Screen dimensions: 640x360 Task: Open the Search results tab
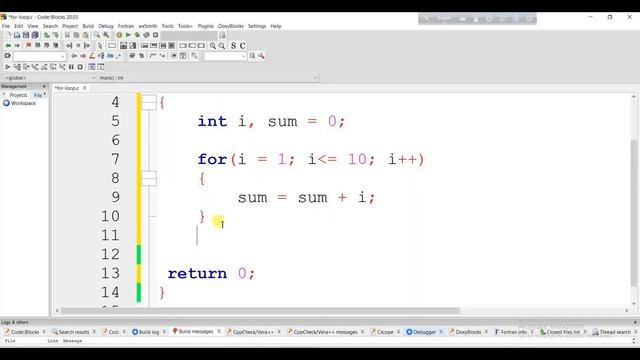click(x=73, y=332)
